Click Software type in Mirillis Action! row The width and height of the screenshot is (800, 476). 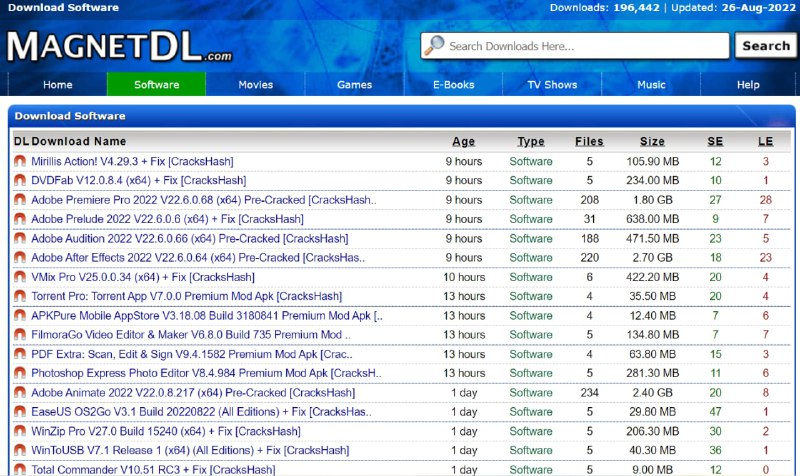531,161
